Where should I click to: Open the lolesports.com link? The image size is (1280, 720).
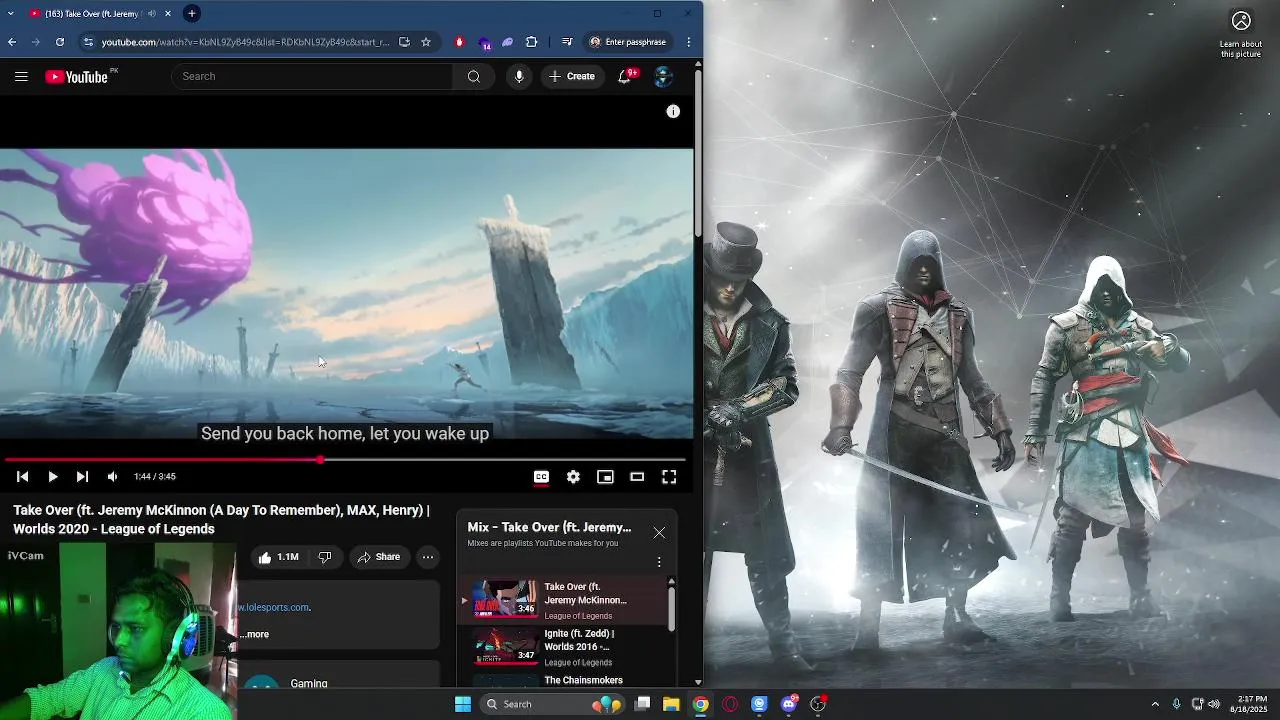click(x=274, y=607)
